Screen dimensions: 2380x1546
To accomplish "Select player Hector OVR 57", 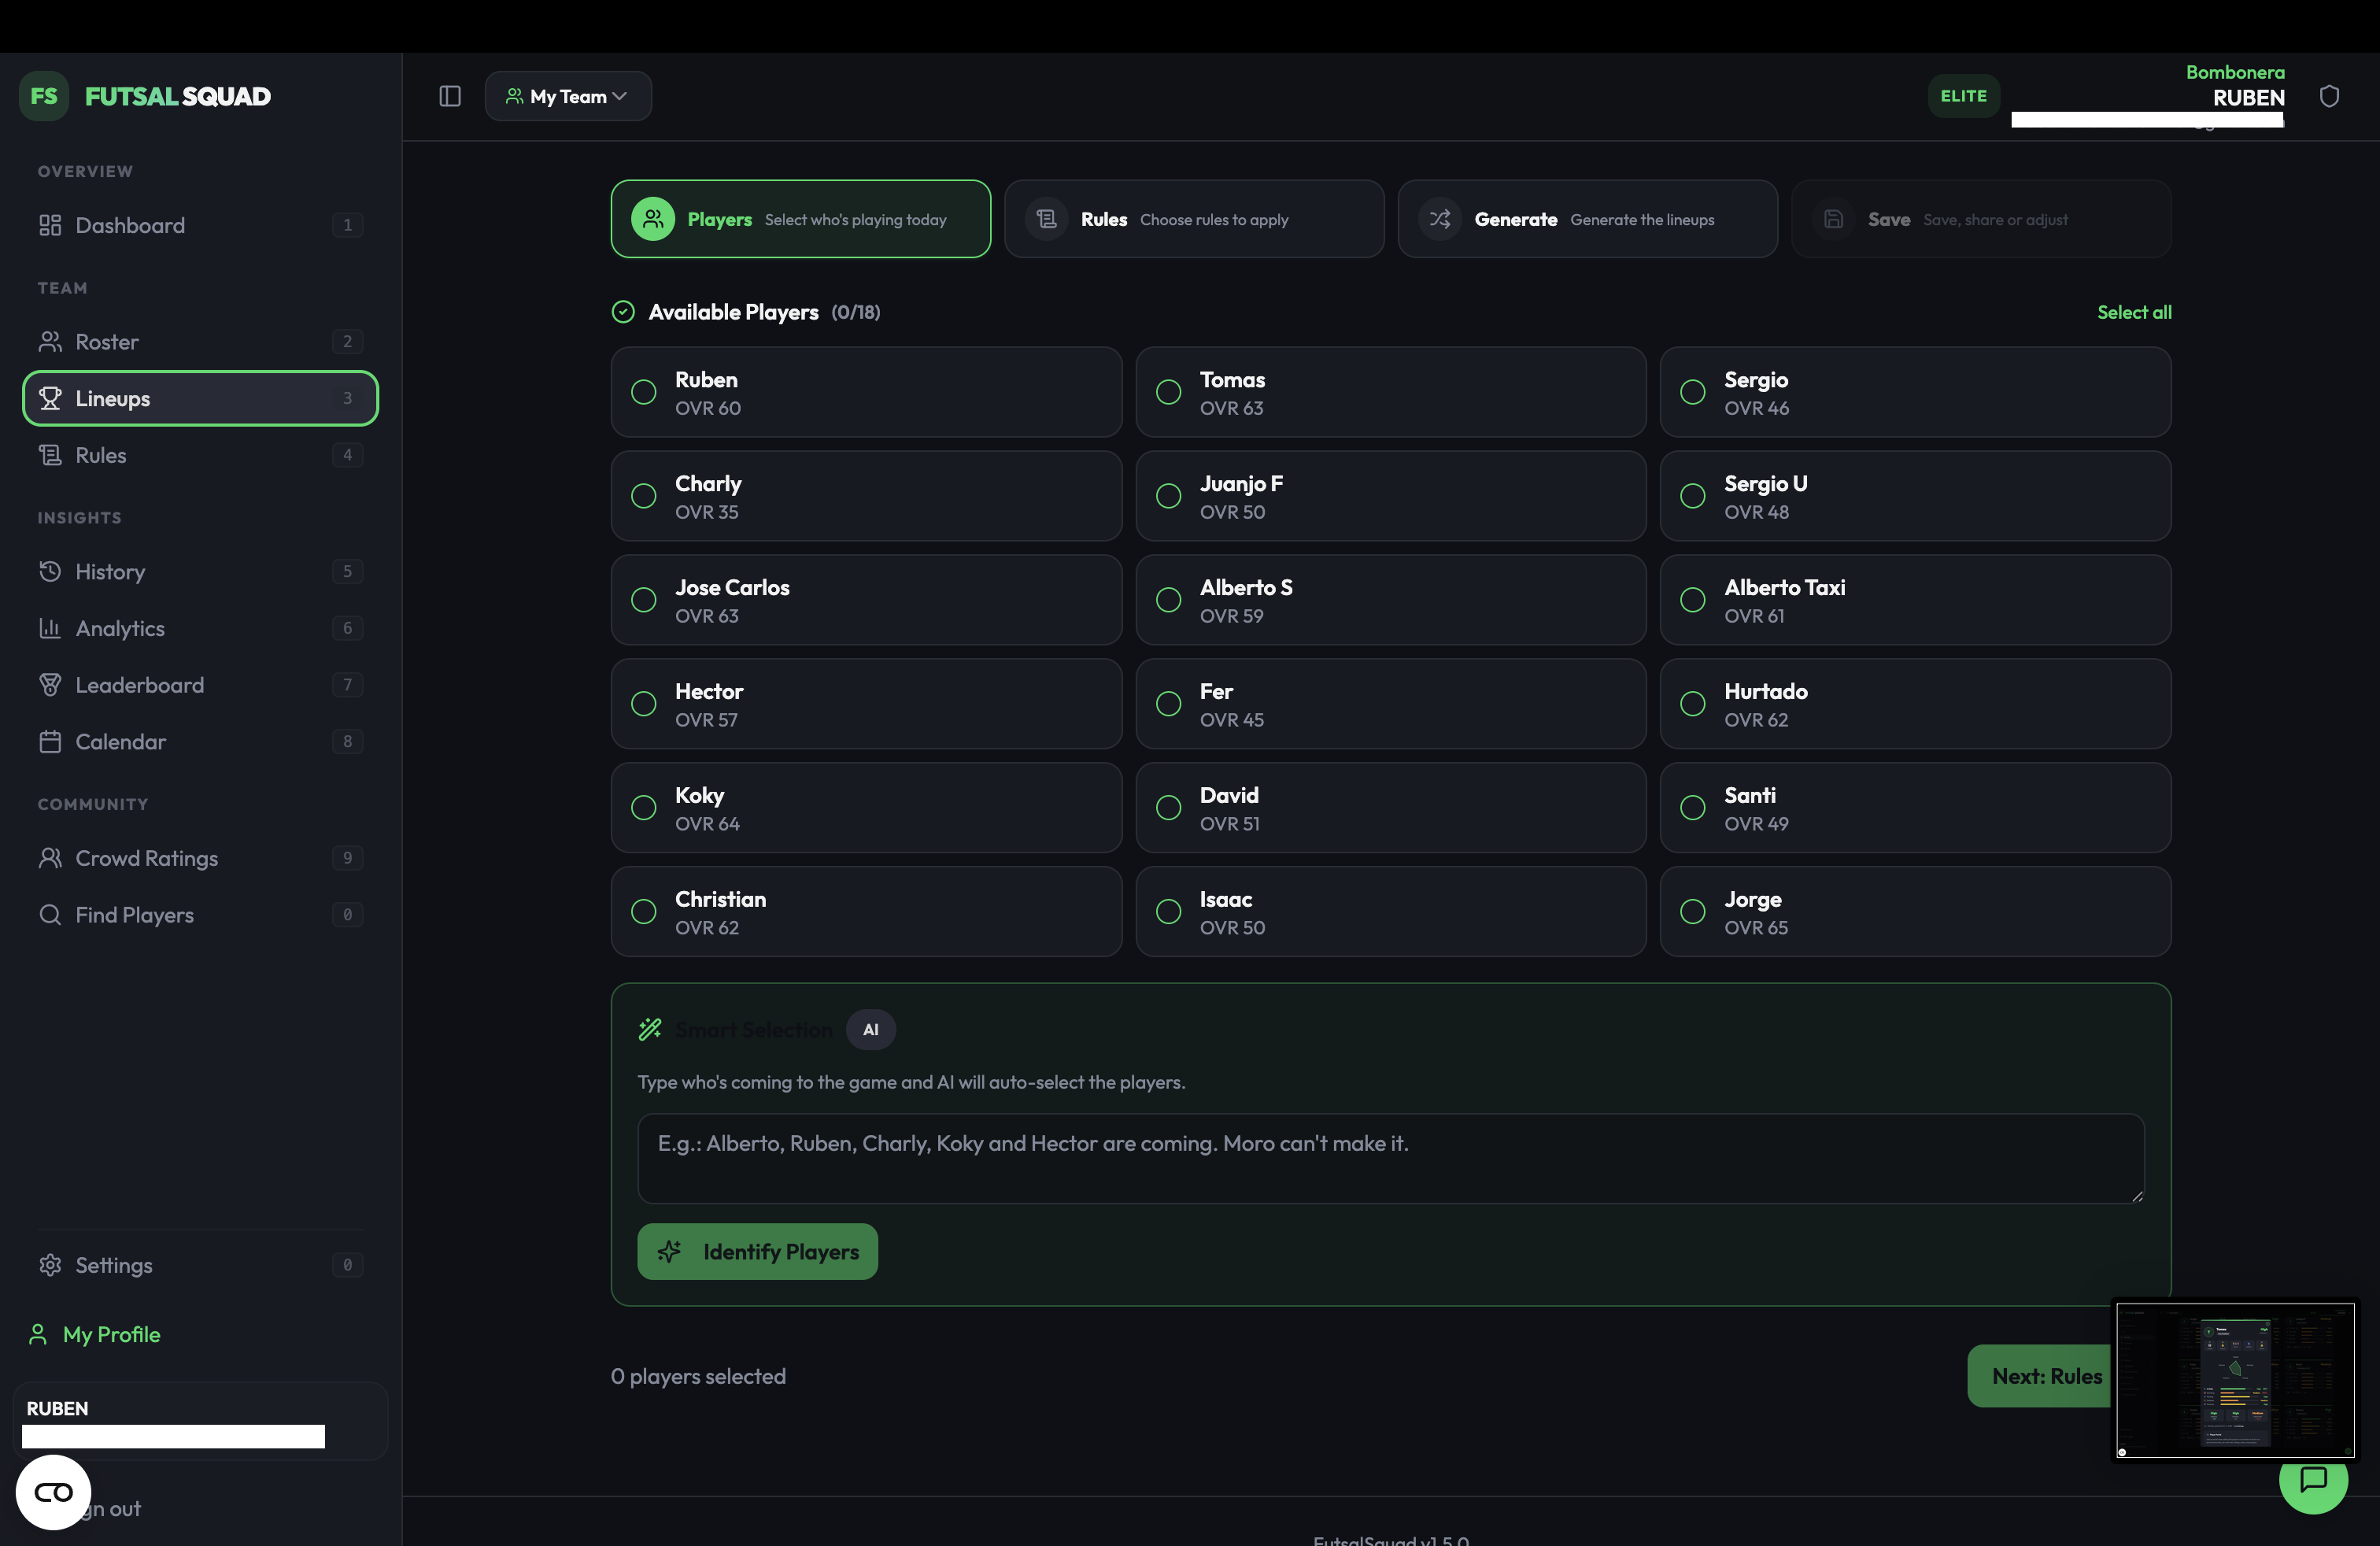I will click(866, 704).
